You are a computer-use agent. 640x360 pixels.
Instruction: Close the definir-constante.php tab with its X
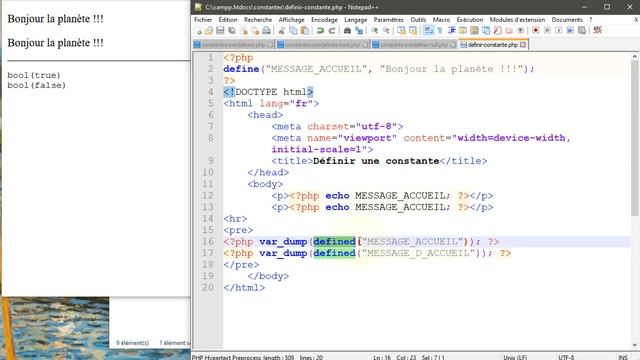[523, 45]
